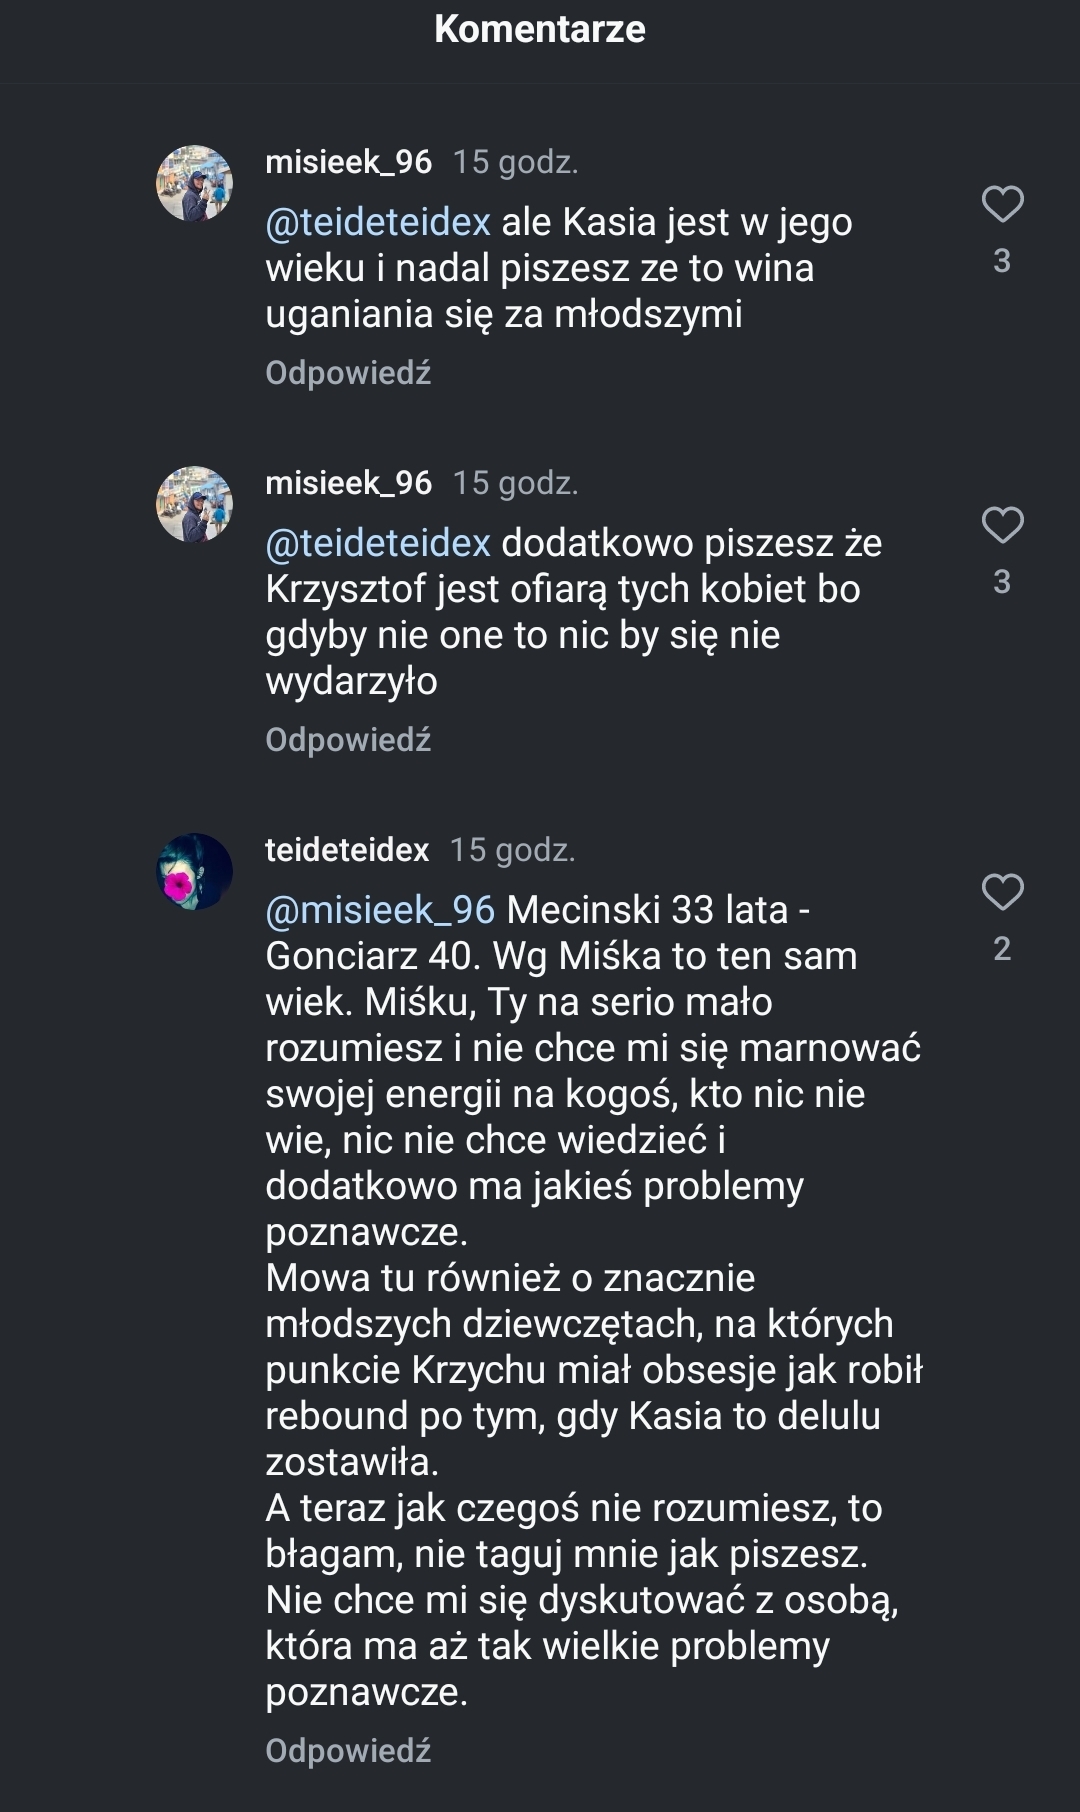This screenshot has width=1080, height=1812.
Task: Open misieek_96 username on first comment
Action: [x=348, y=162]
